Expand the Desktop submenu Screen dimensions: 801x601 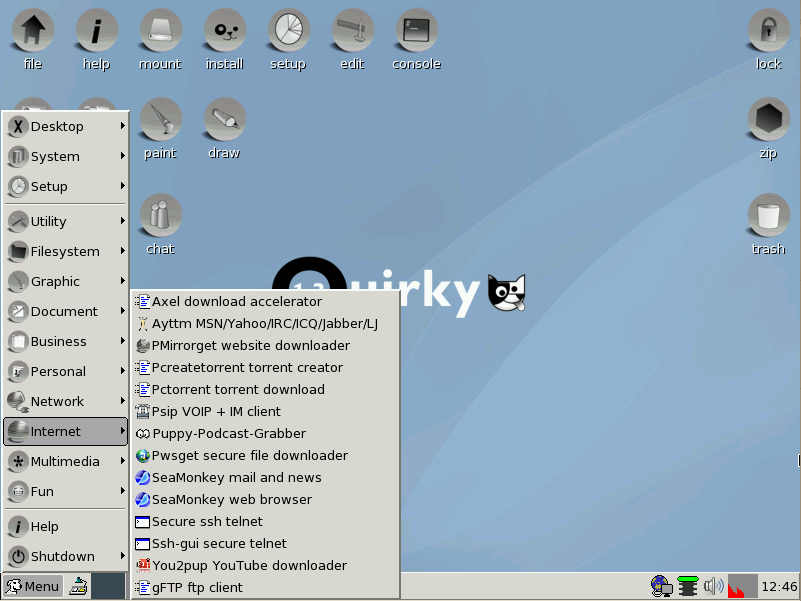(x=66, y=126)
